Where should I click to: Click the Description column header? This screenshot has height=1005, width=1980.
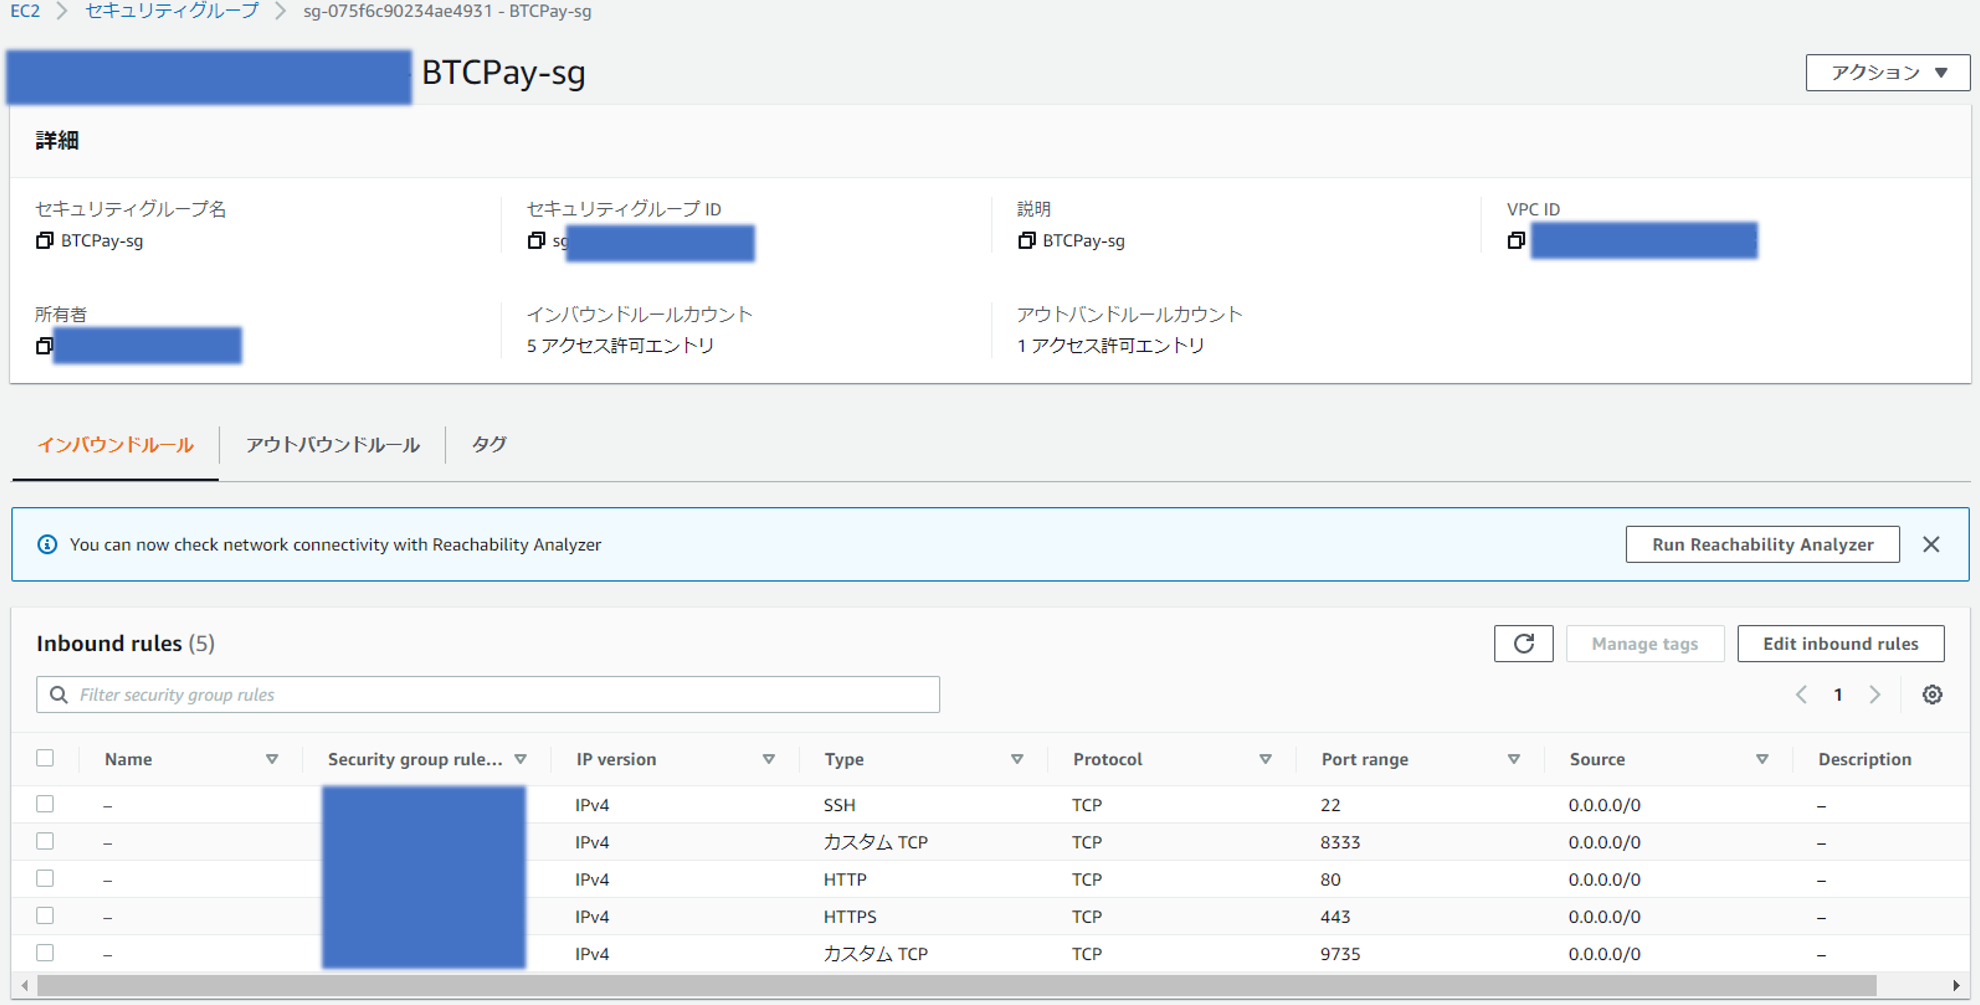1864,760
